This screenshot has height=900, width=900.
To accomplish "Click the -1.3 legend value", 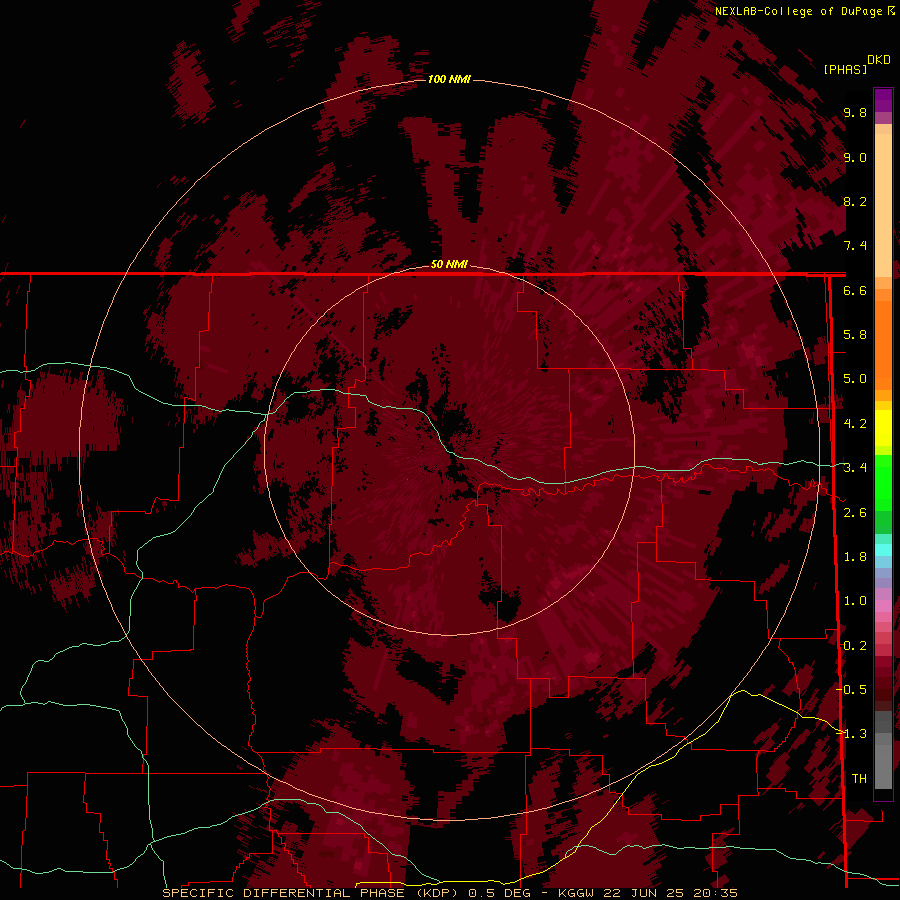I will point(852,734).
